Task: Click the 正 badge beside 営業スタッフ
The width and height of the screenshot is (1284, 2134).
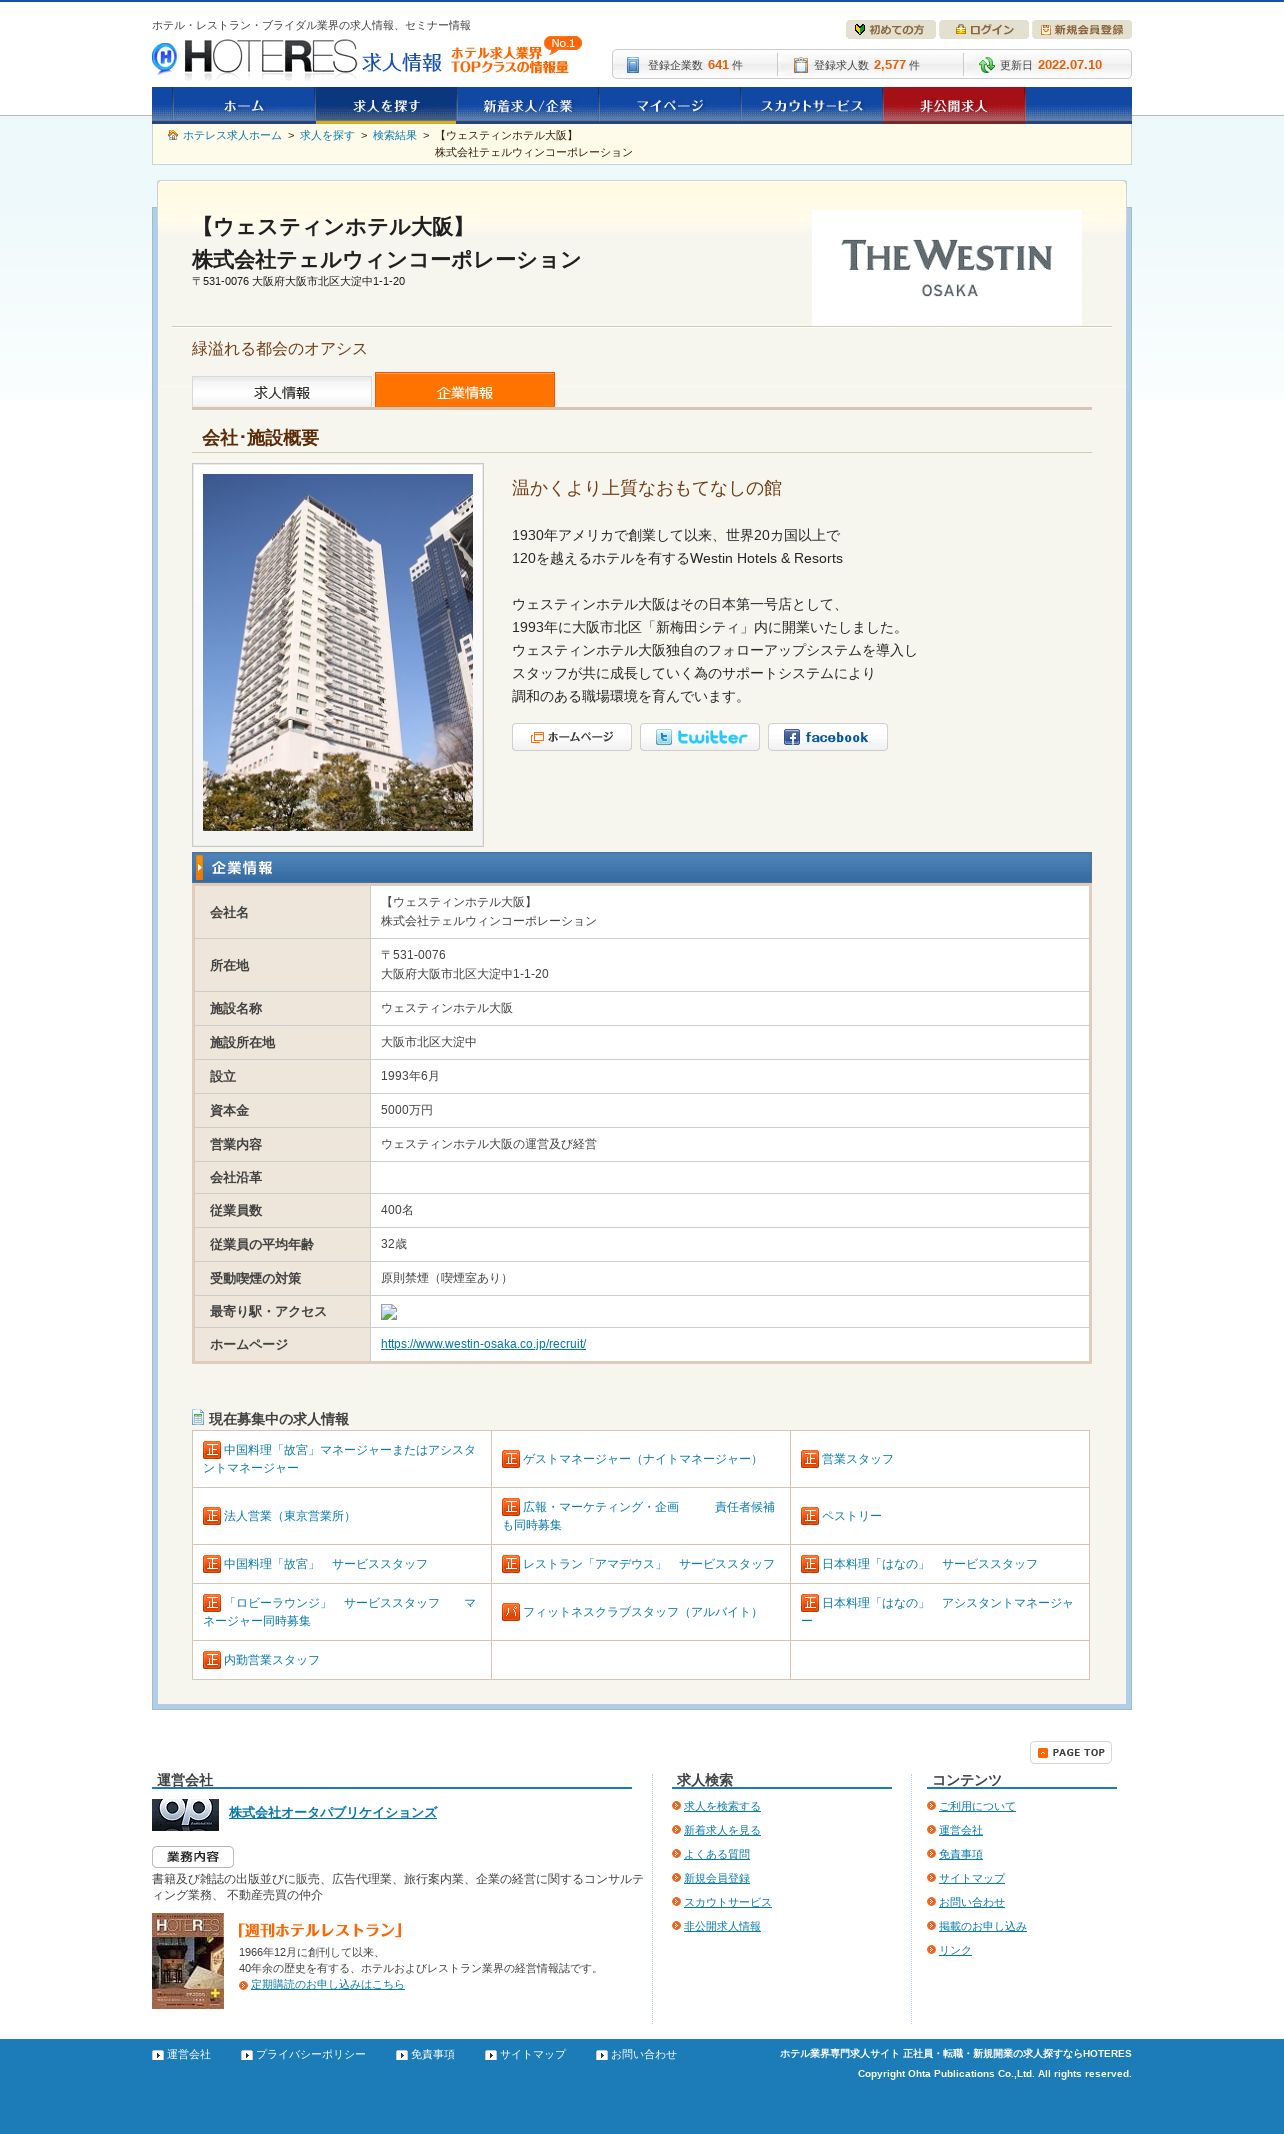Action: click(810, 1459)
